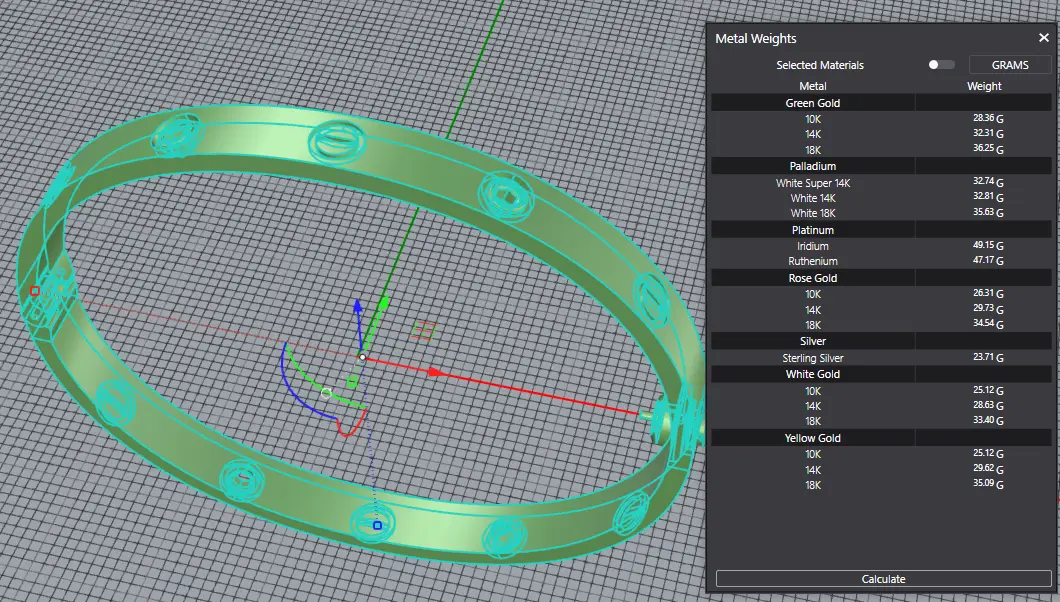The height and width of the screenshot is (602, 1060).
Task: Select the green Y-axis gumball arrow
Action: (384, 304)
